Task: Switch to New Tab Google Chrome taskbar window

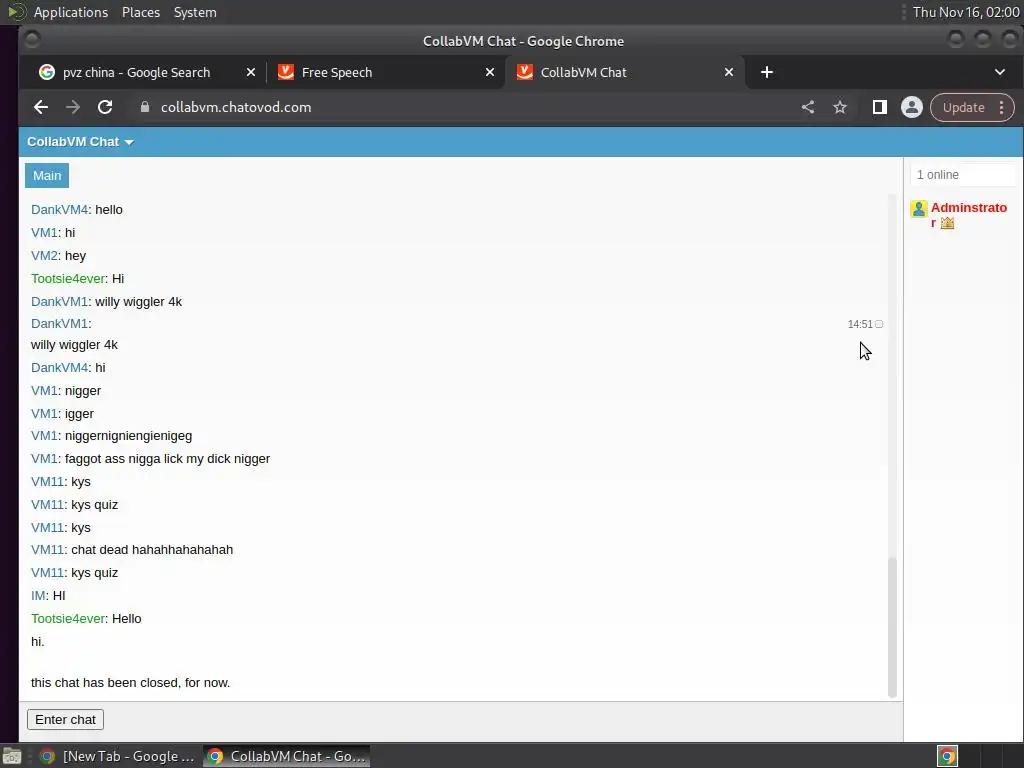Action: pyautogui.click(x=118, y=756)
